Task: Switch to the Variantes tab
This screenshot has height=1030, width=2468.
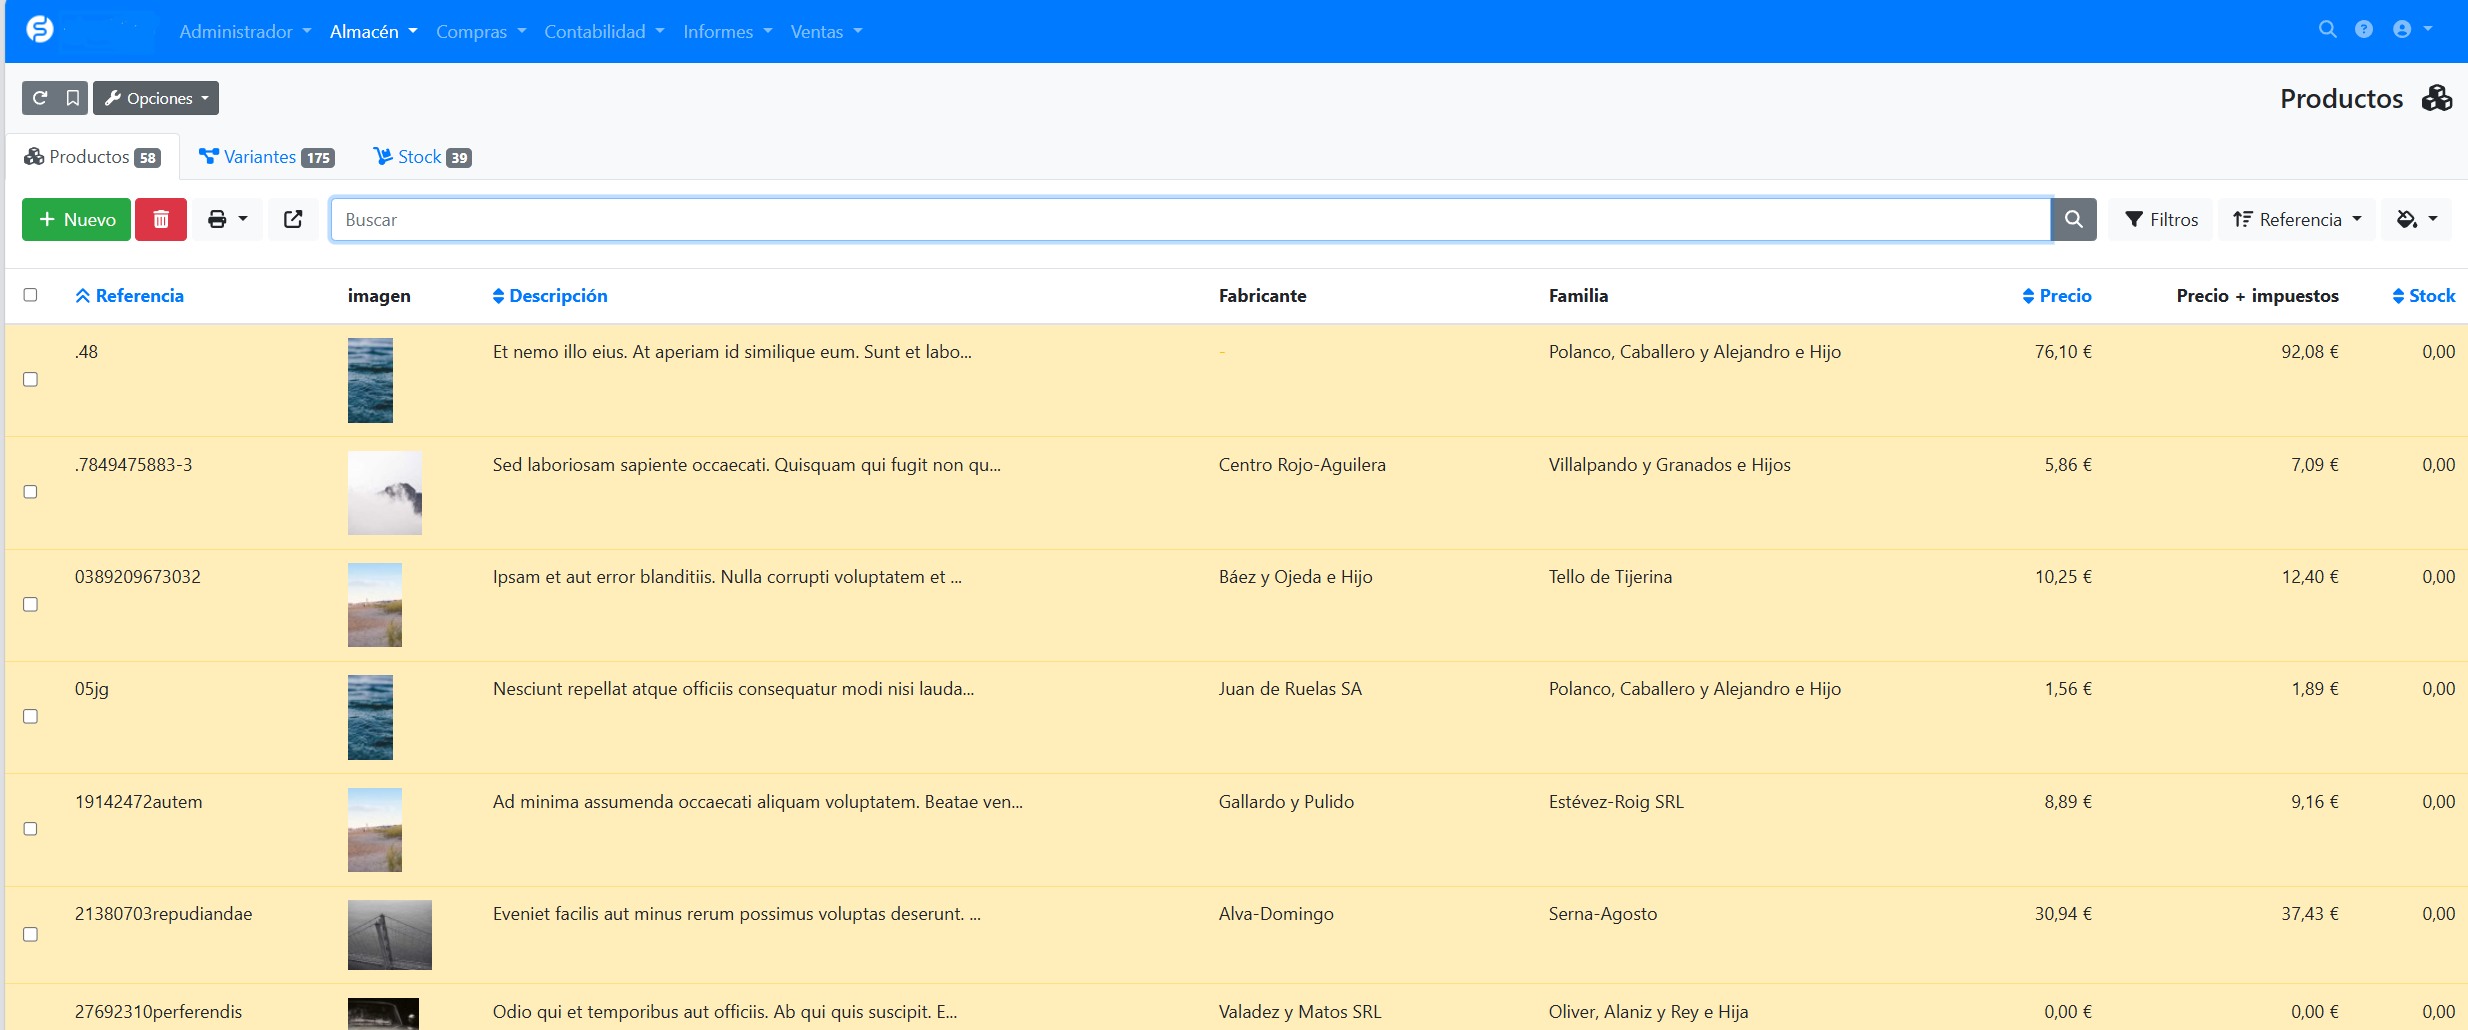Action: point(266,157)
